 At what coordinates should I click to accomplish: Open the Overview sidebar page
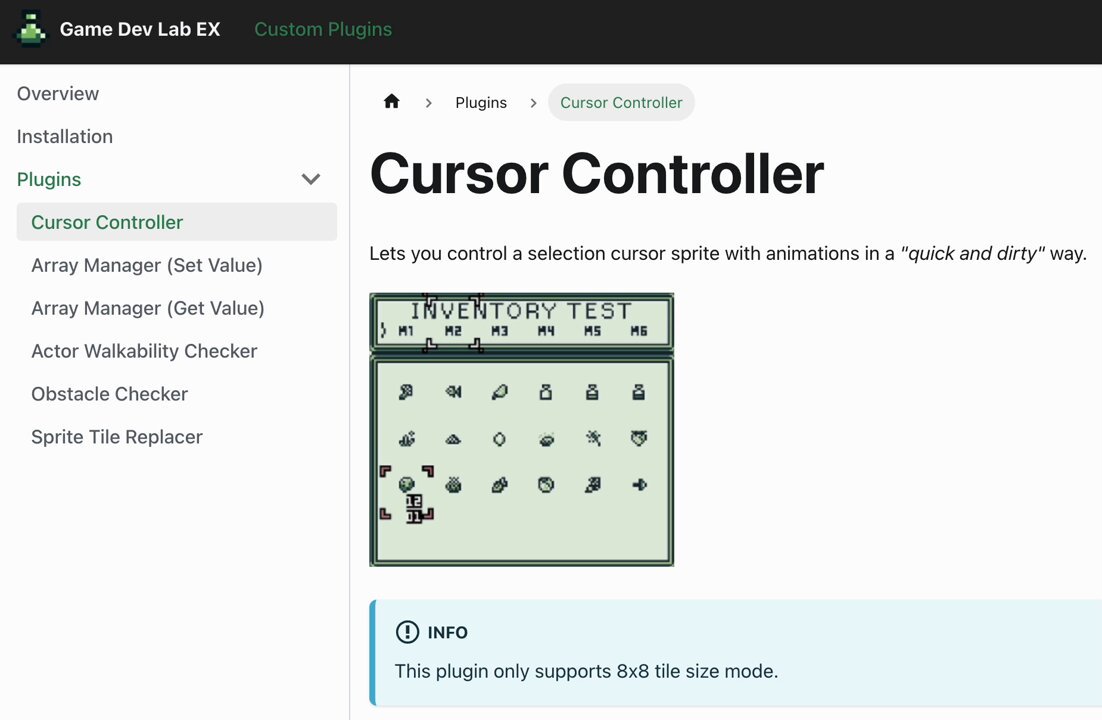coord(58,94)
